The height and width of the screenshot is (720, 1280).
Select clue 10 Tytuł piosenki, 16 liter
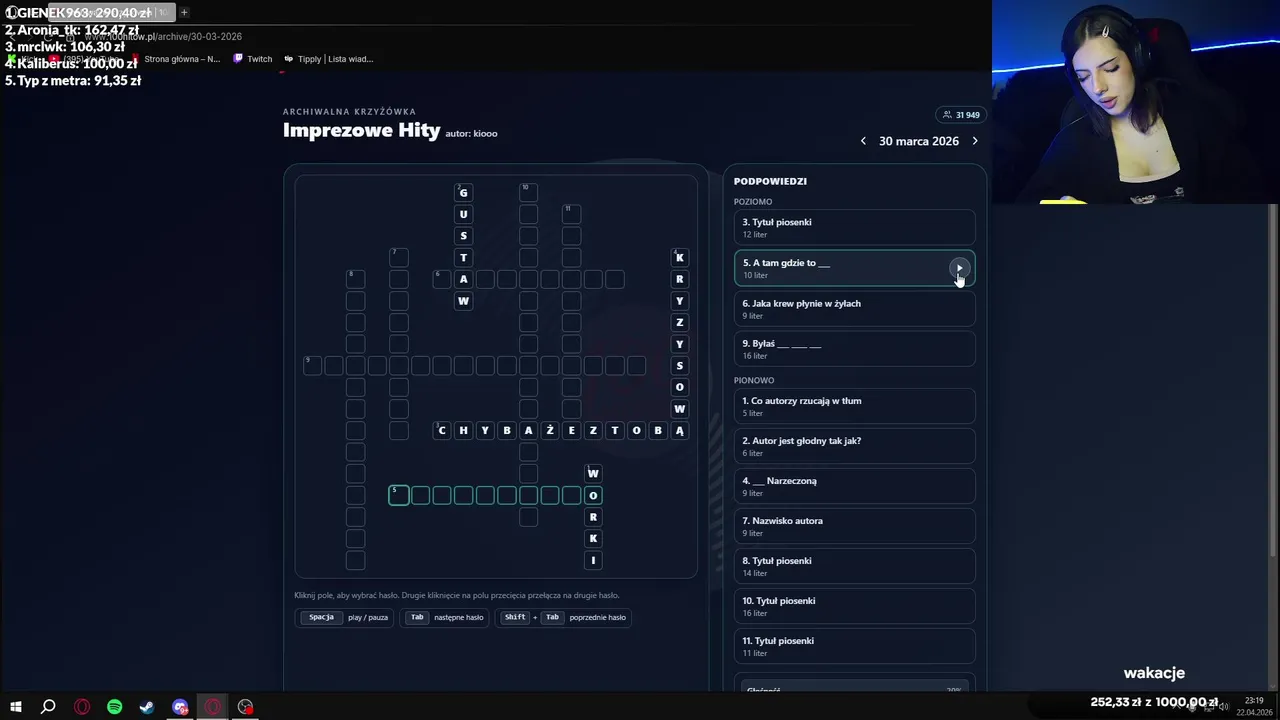pos(854,606)
